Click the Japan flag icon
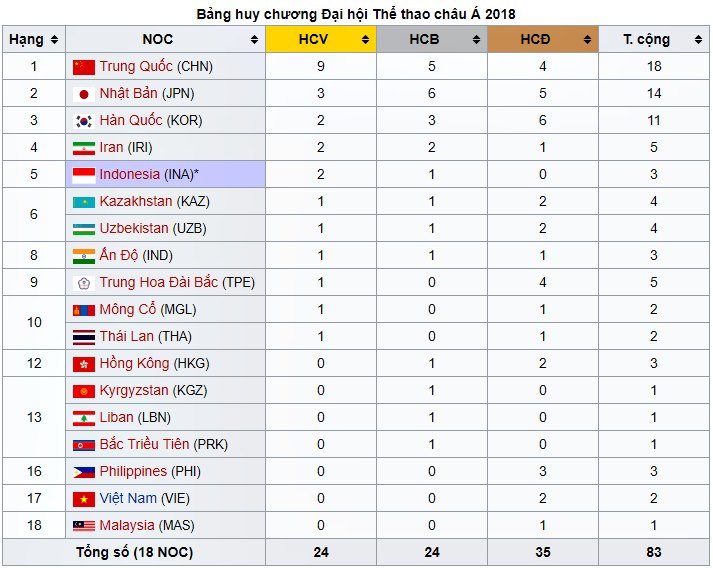Screen dimensions: 713x568 click(84, 94)
